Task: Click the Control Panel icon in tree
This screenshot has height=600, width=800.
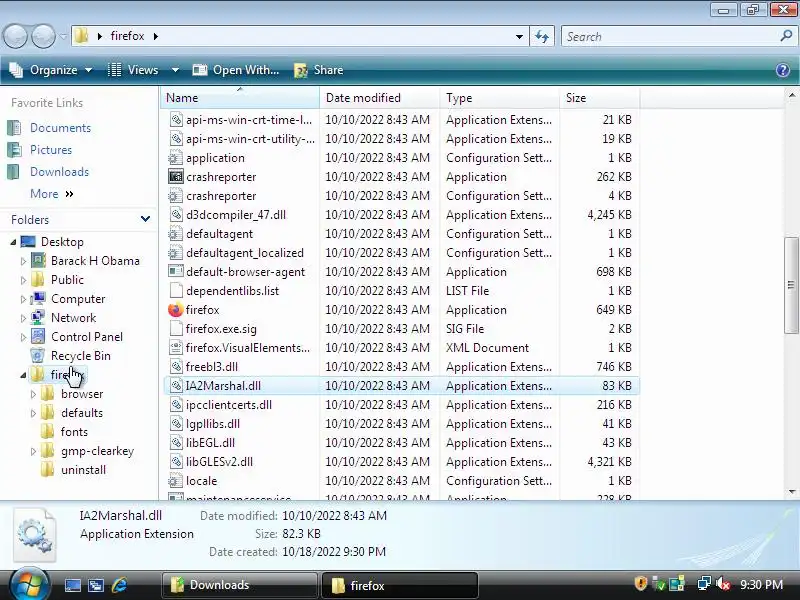Action: coord(38,337)
